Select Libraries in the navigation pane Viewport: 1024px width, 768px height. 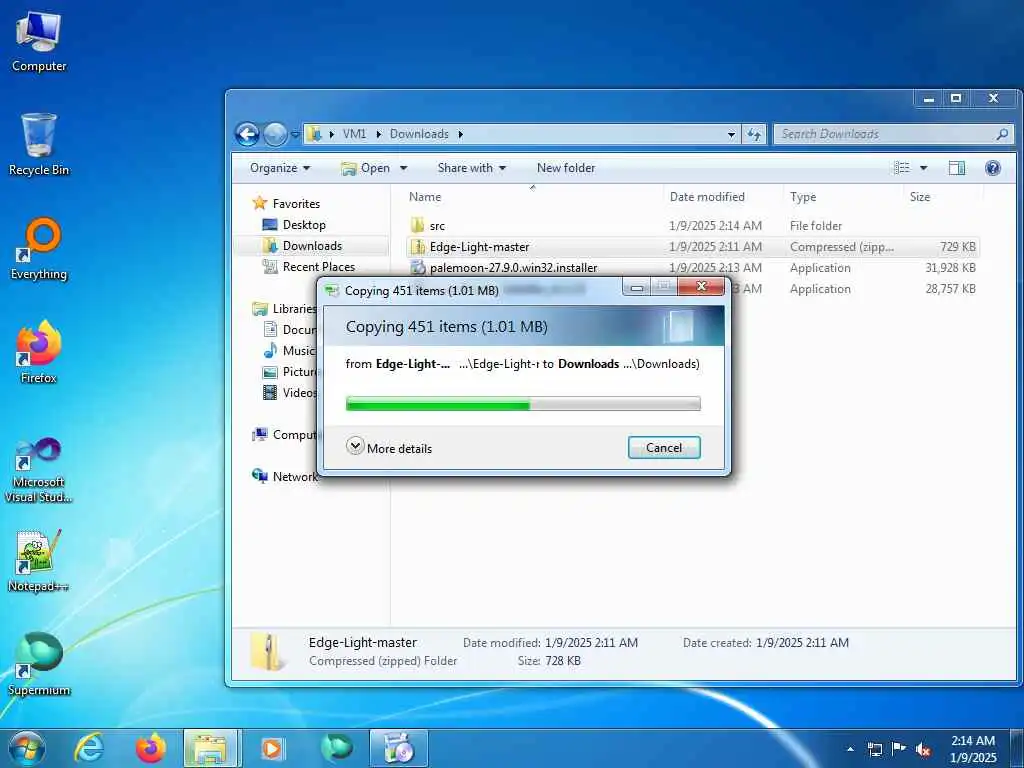tap(285, 308)
